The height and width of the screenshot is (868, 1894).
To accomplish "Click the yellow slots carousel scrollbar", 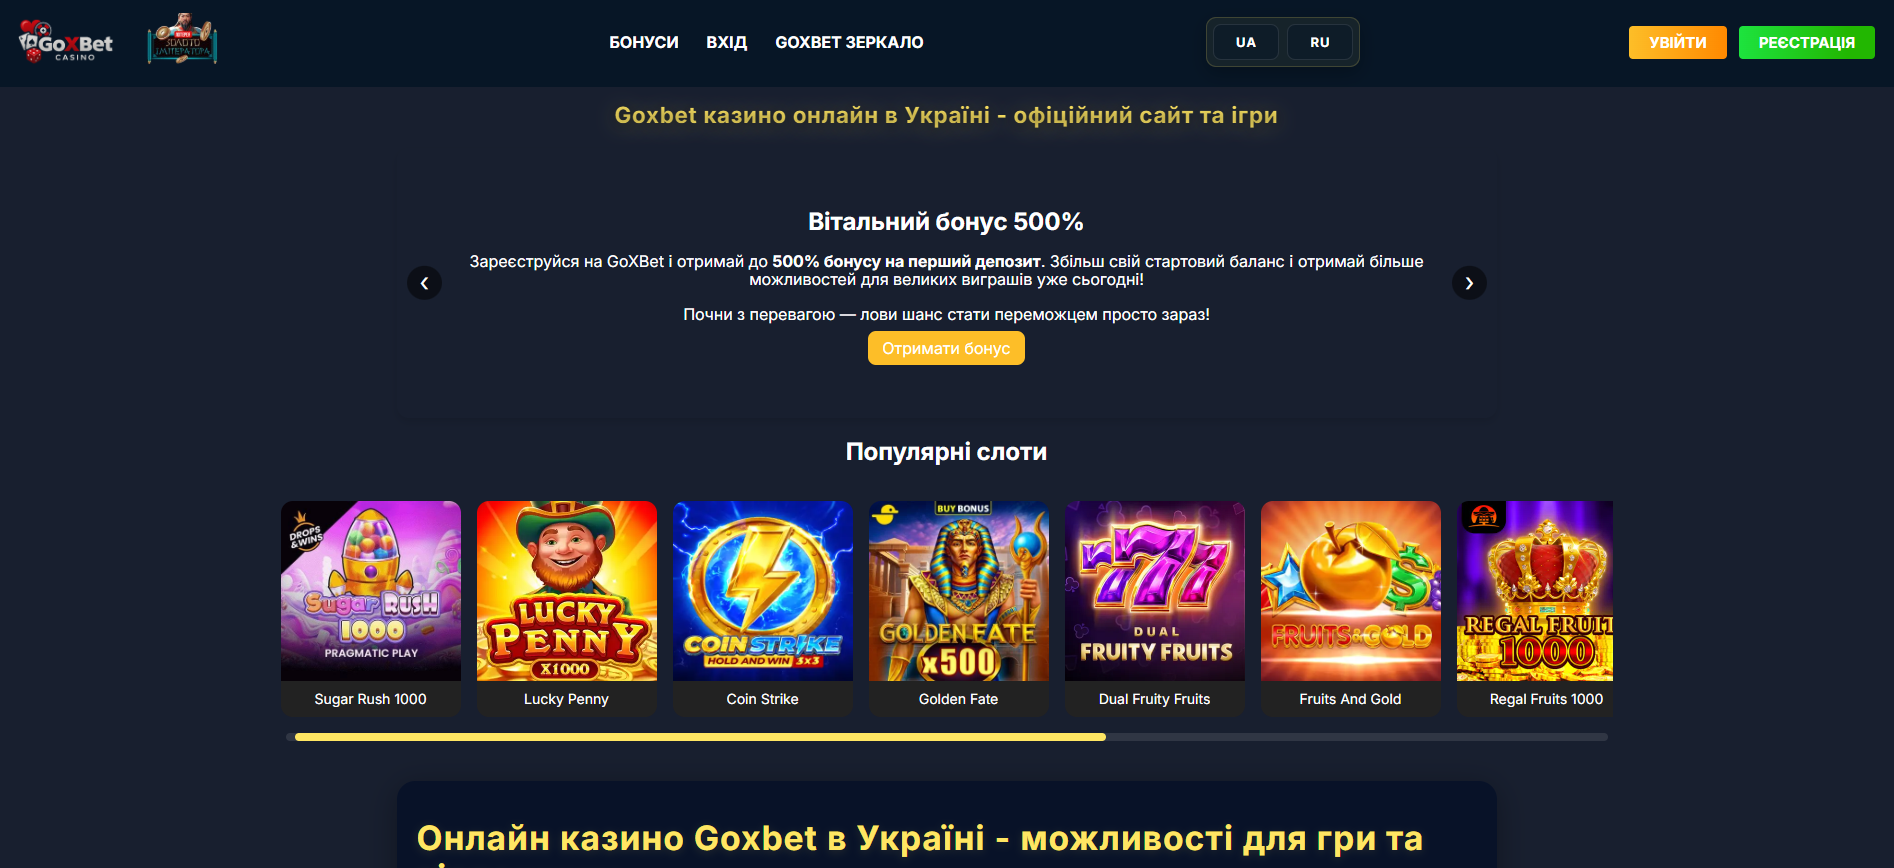I will [x=700, y=737].
